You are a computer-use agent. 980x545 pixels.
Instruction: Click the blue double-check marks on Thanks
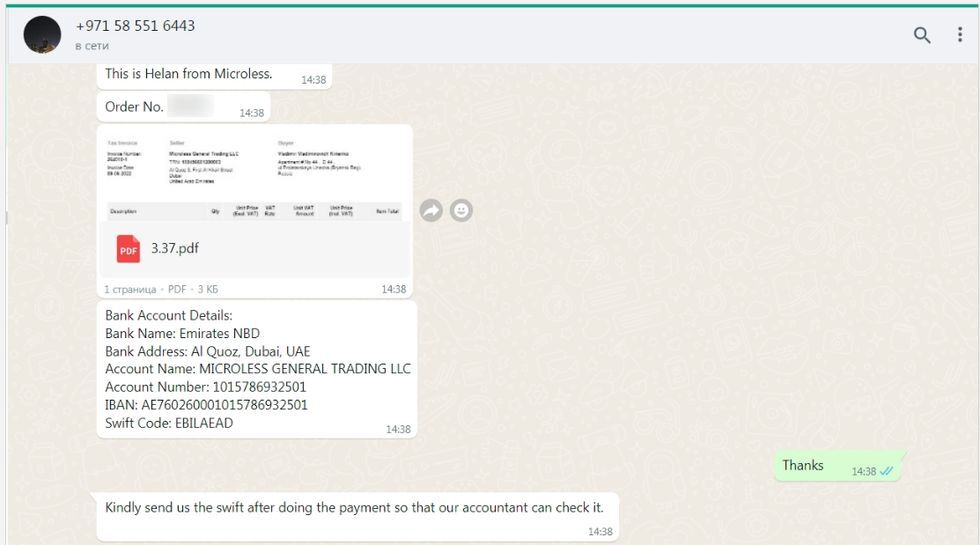coord(886,471)
